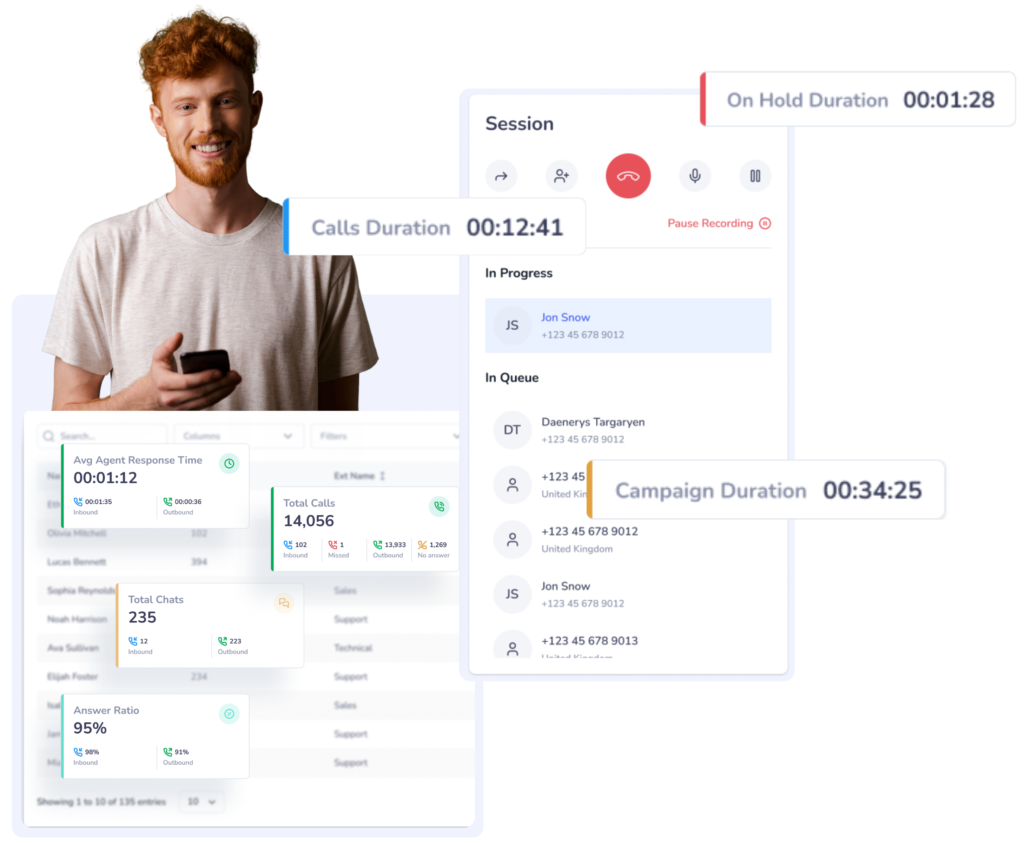Select Jon Snow in progress call
Screen dimensions: 1024x843
[x=628, y=325]
